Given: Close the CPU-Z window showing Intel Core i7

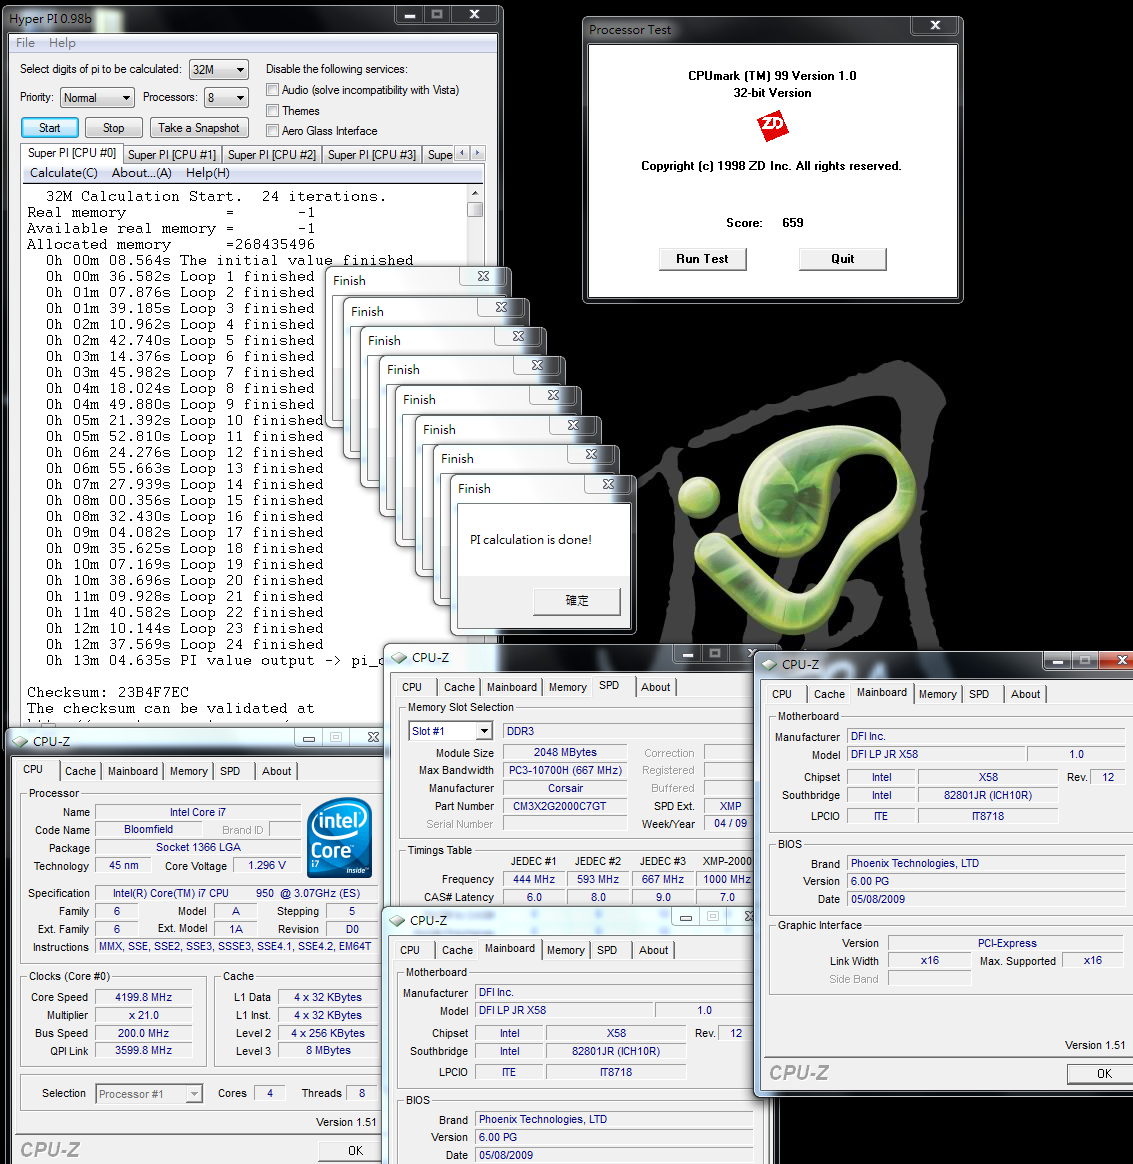Looking at the screenshot, I should coord(373,737).
